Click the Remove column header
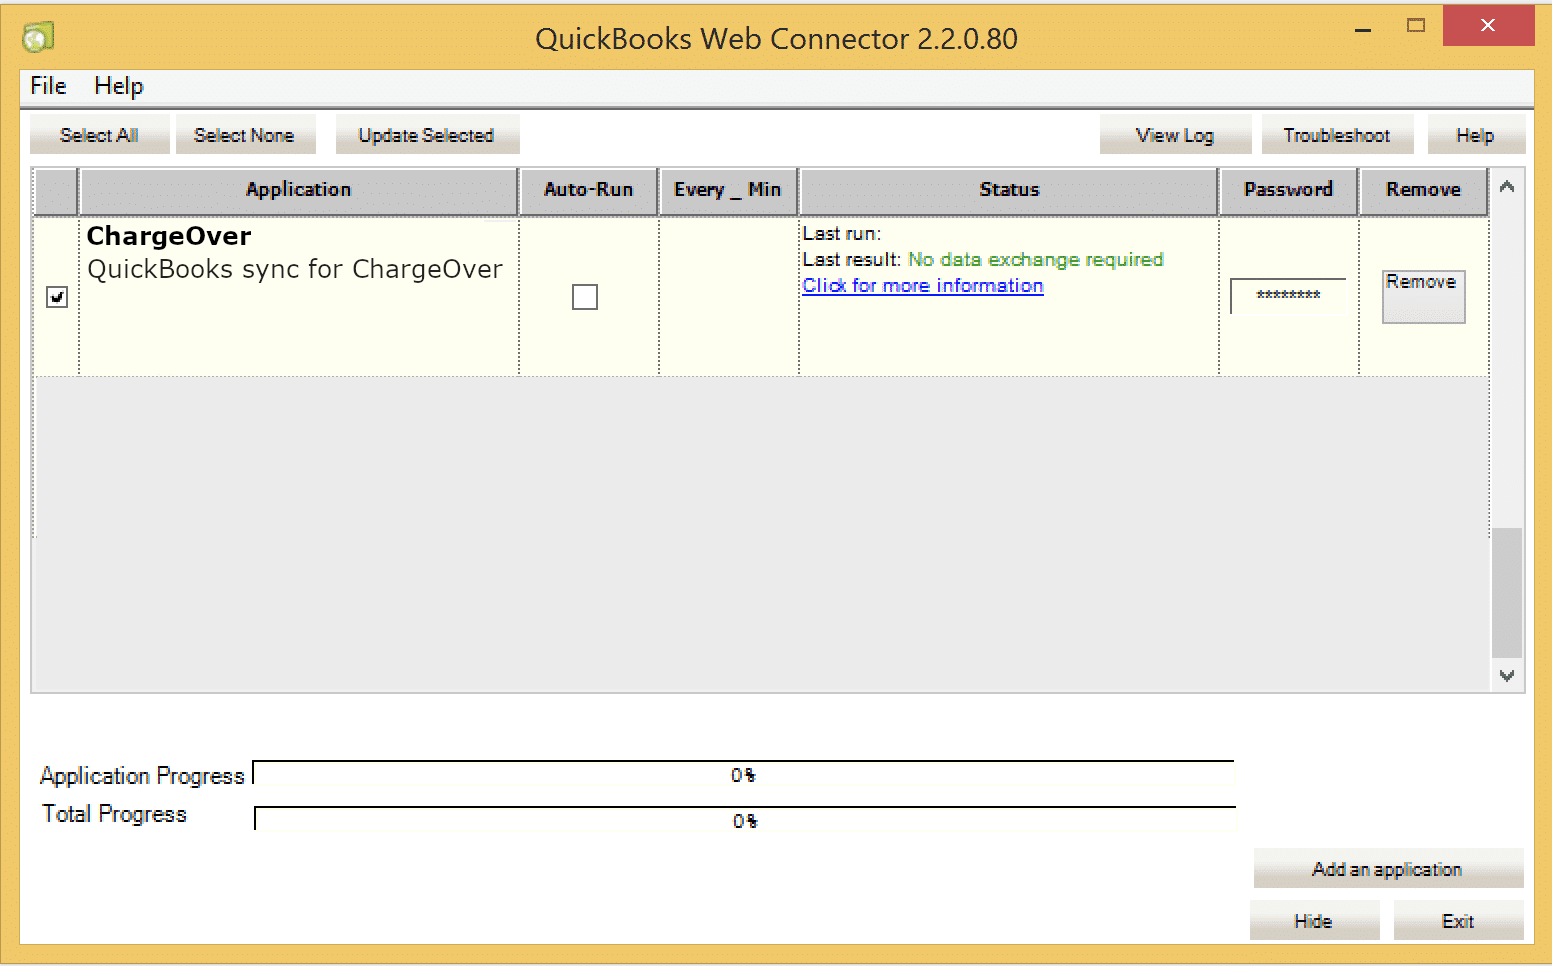 point(1424,190)
